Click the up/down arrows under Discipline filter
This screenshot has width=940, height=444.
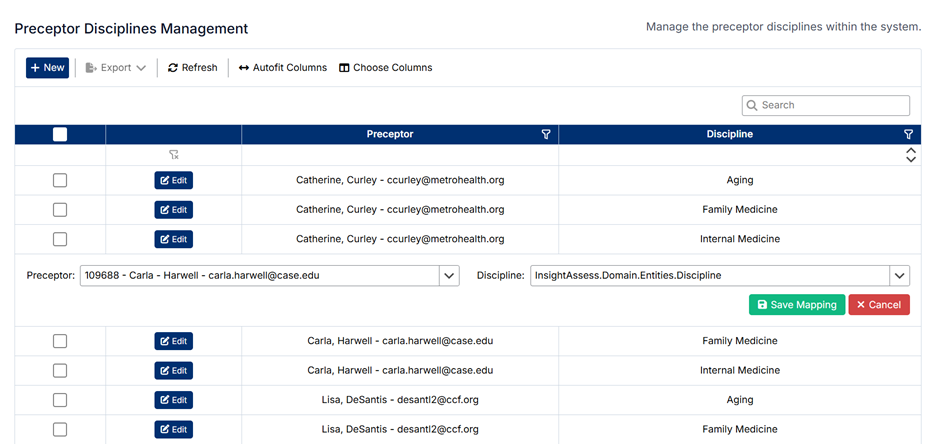(x=910, y=155)
